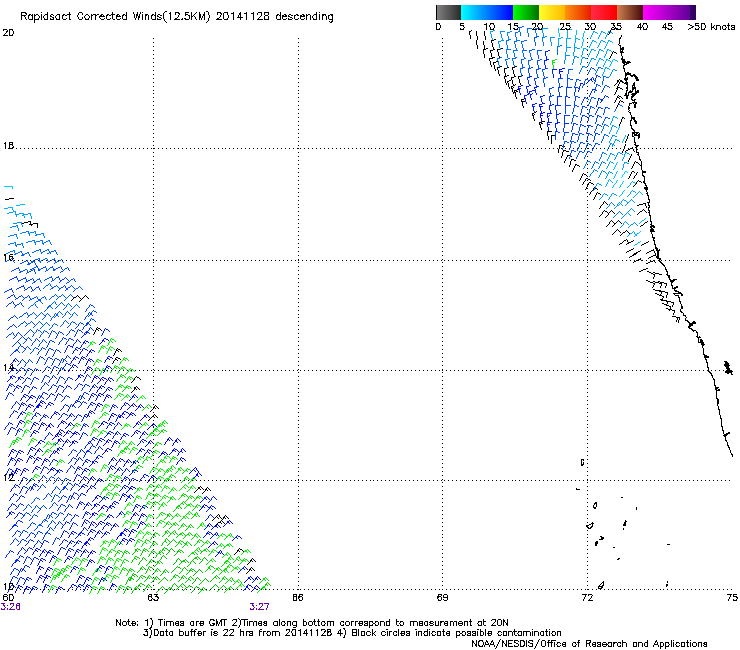
Task: Click the brown 35-40 knots legend segment
Action: pyautogui.click(x=630, y=12)
